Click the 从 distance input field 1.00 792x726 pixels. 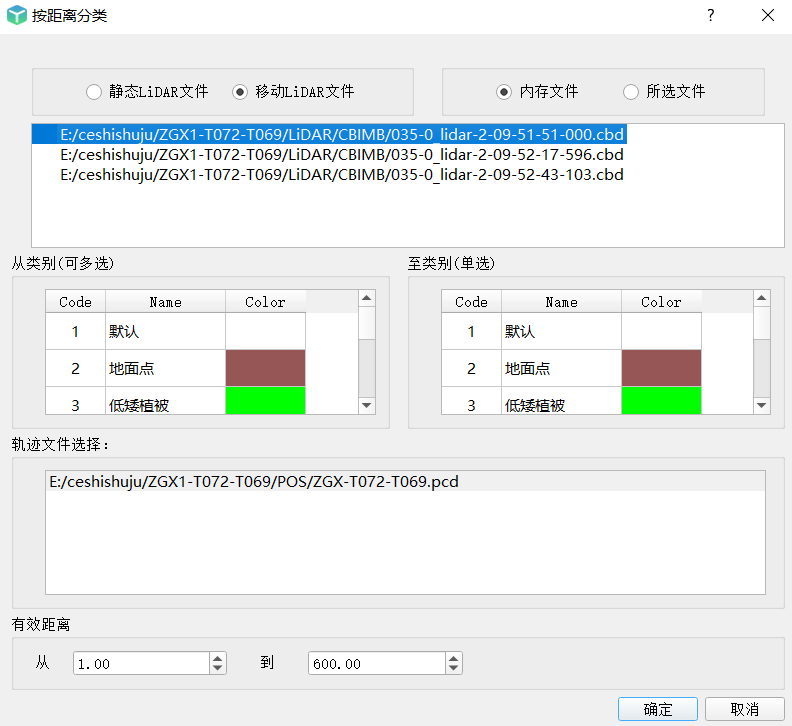141,663
